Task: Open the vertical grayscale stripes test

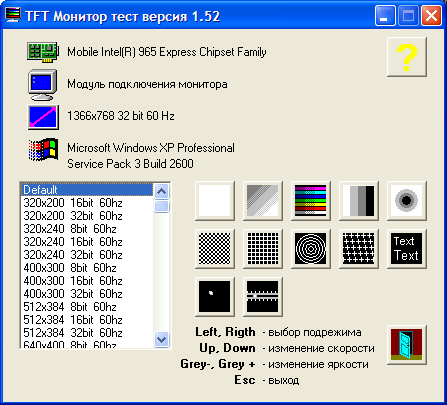Action: (359, 201)
